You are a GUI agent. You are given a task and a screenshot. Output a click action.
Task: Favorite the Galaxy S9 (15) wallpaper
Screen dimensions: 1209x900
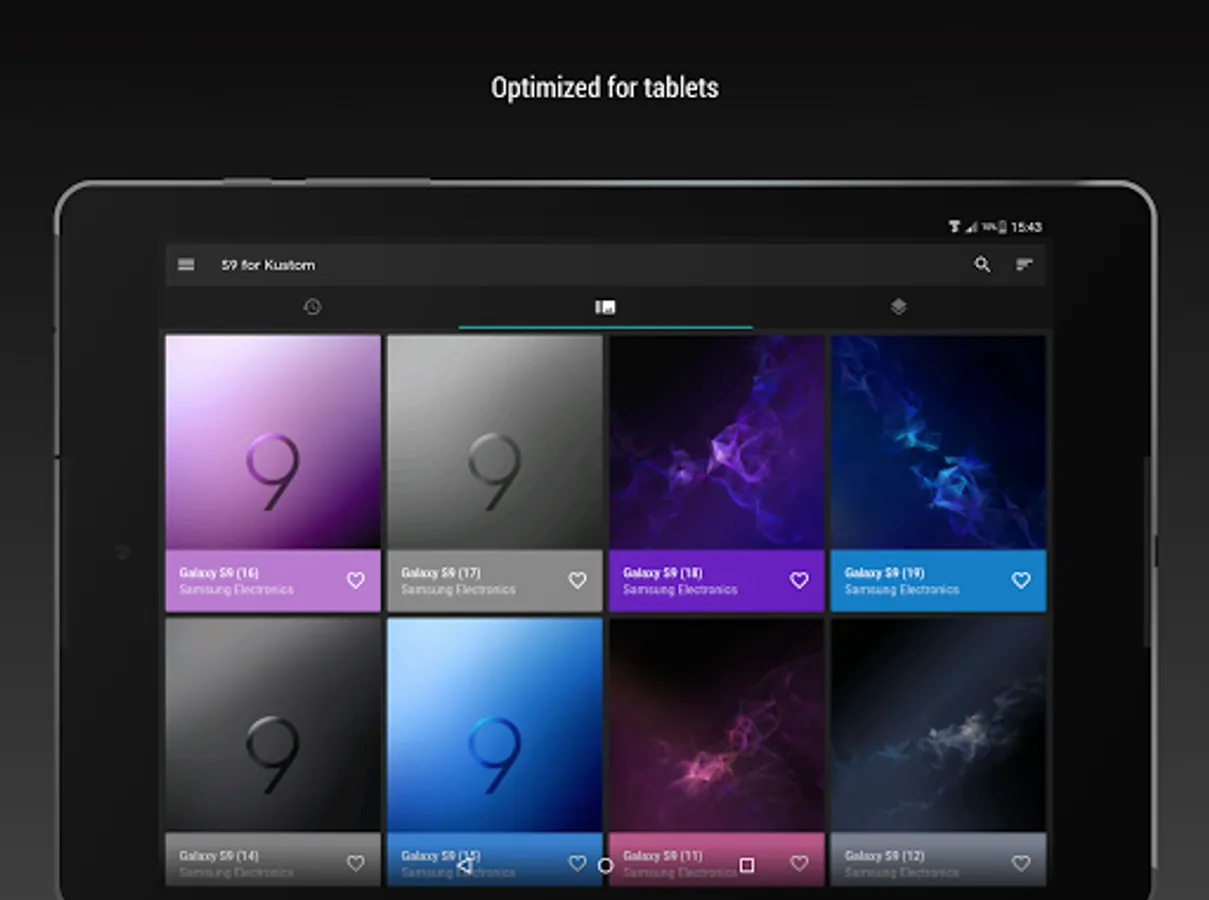(578, 863)
